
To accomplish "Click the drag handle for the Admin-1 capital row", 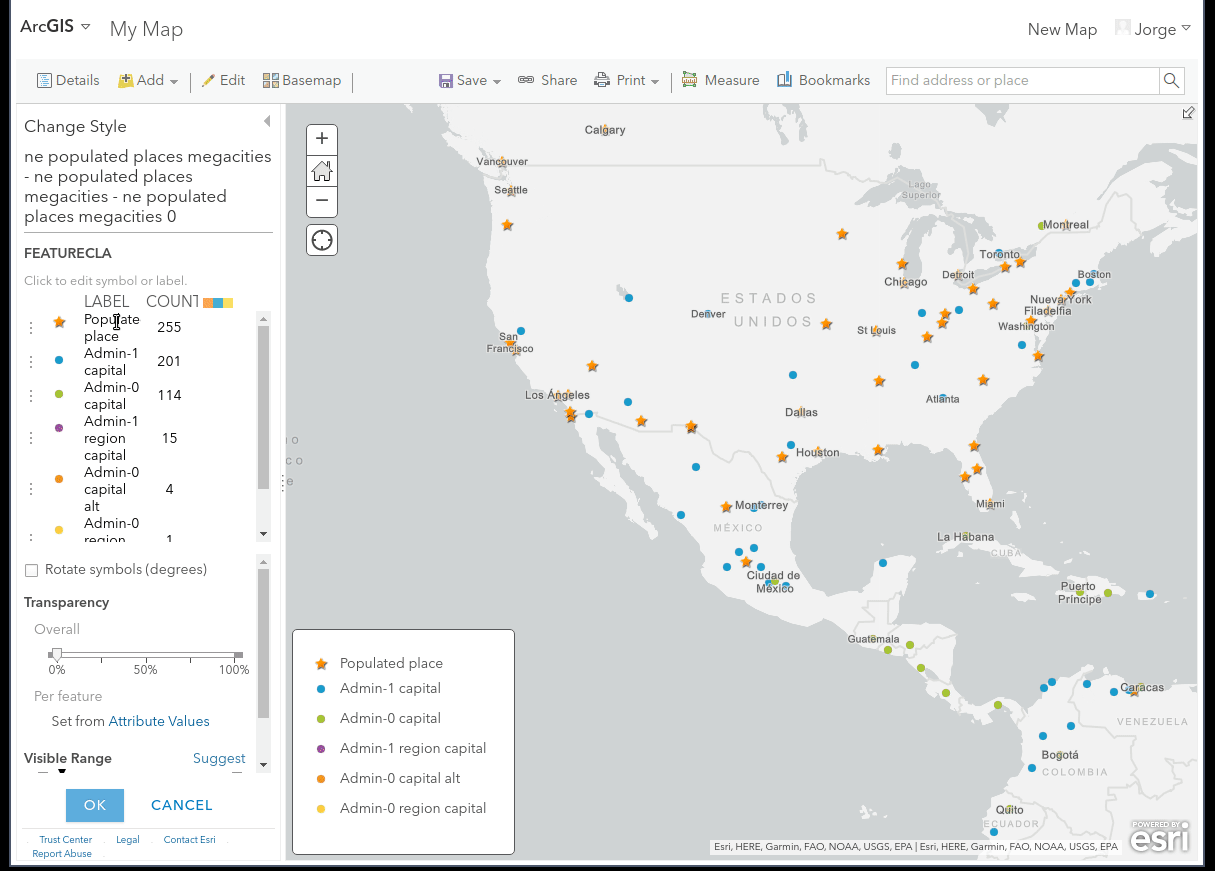I will coord(31,361).
